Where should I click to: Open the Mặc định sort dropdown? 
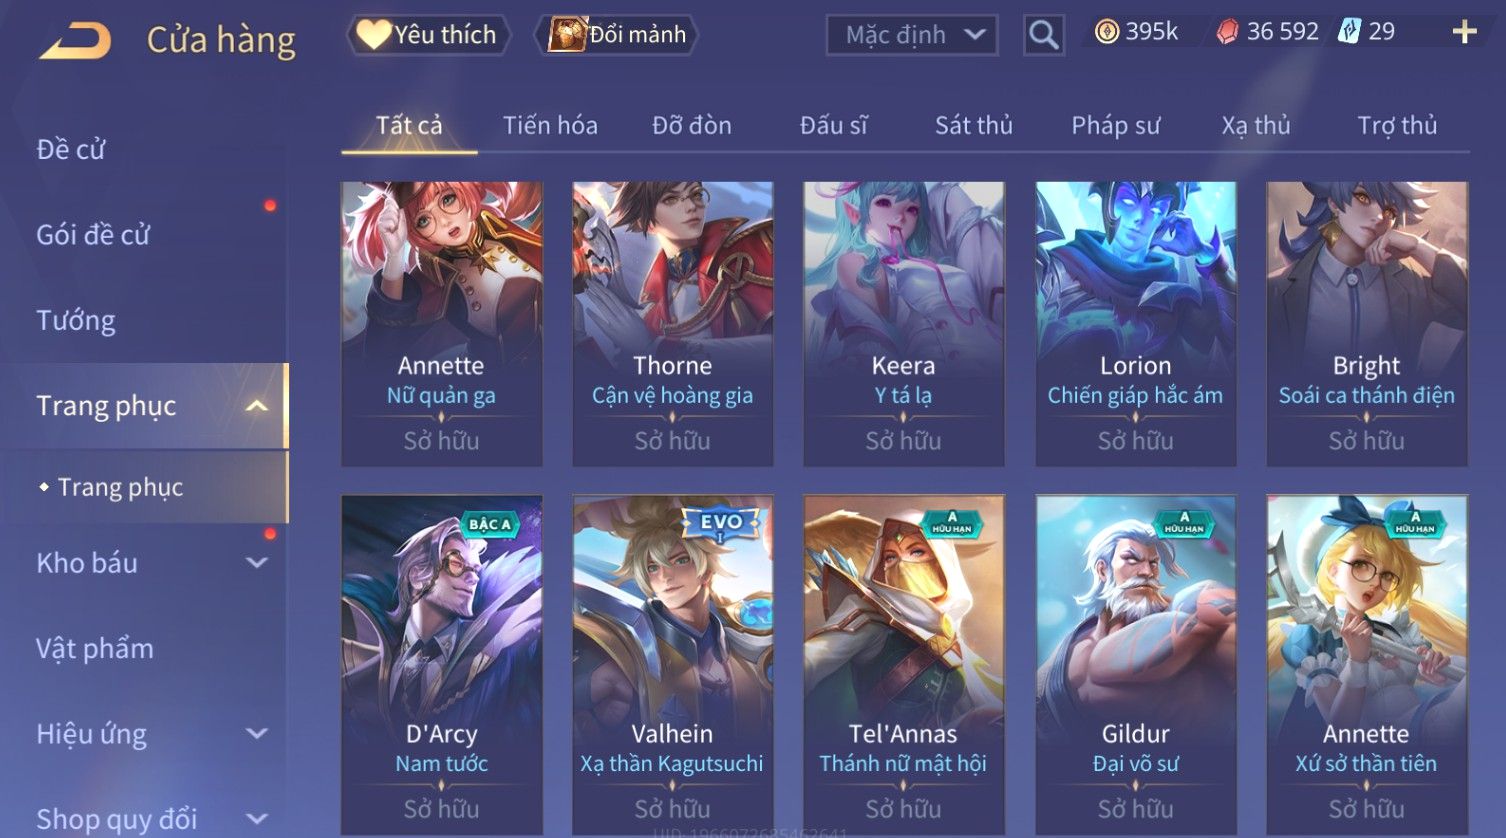coord(912,35)
